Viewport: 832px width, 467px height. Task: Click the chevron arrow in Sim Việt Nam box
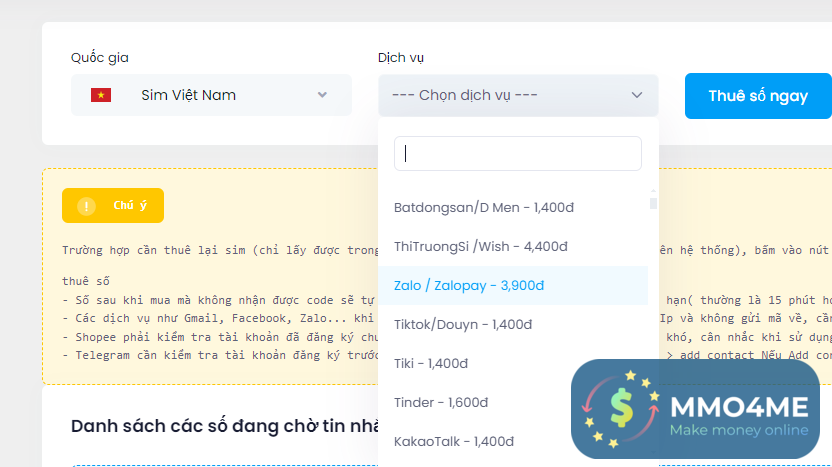[322, 95]
